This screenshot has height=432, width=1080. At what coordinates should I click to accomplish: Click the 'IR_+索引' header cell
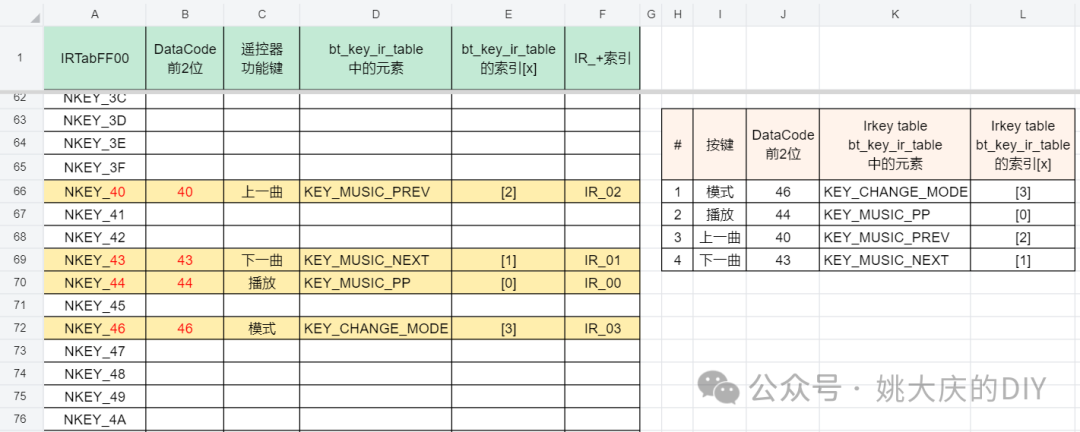coord(602,58)
